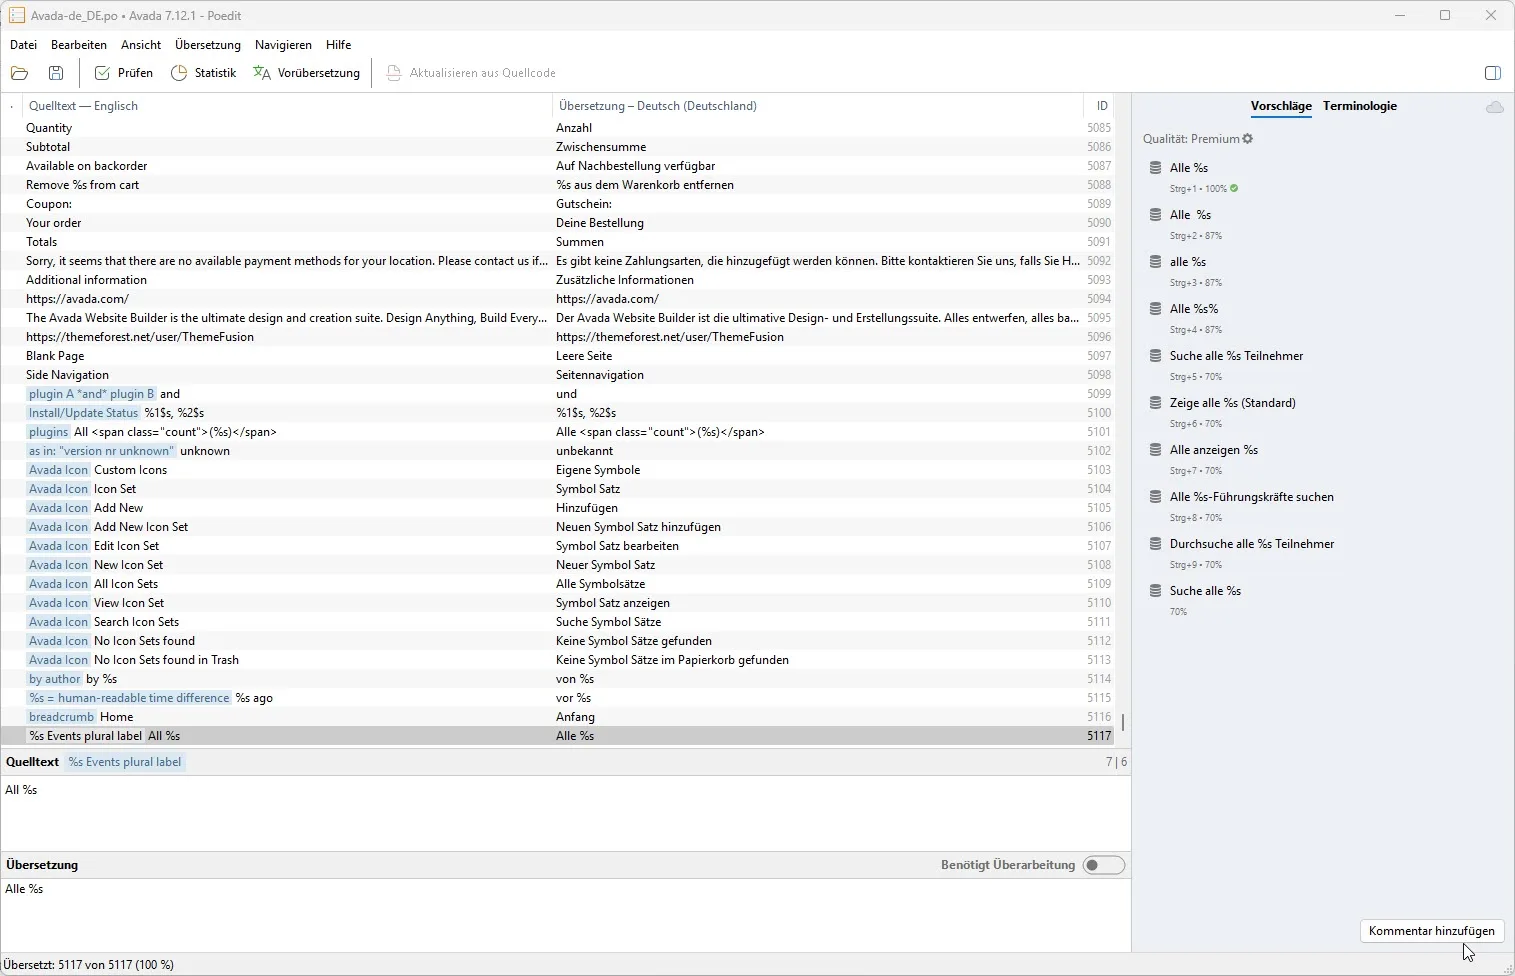The height and width of the screenshot is (976, 1515).
Task: Click status bar text 'Übersetzt: 5117 von 5117'
Action: 88,965
